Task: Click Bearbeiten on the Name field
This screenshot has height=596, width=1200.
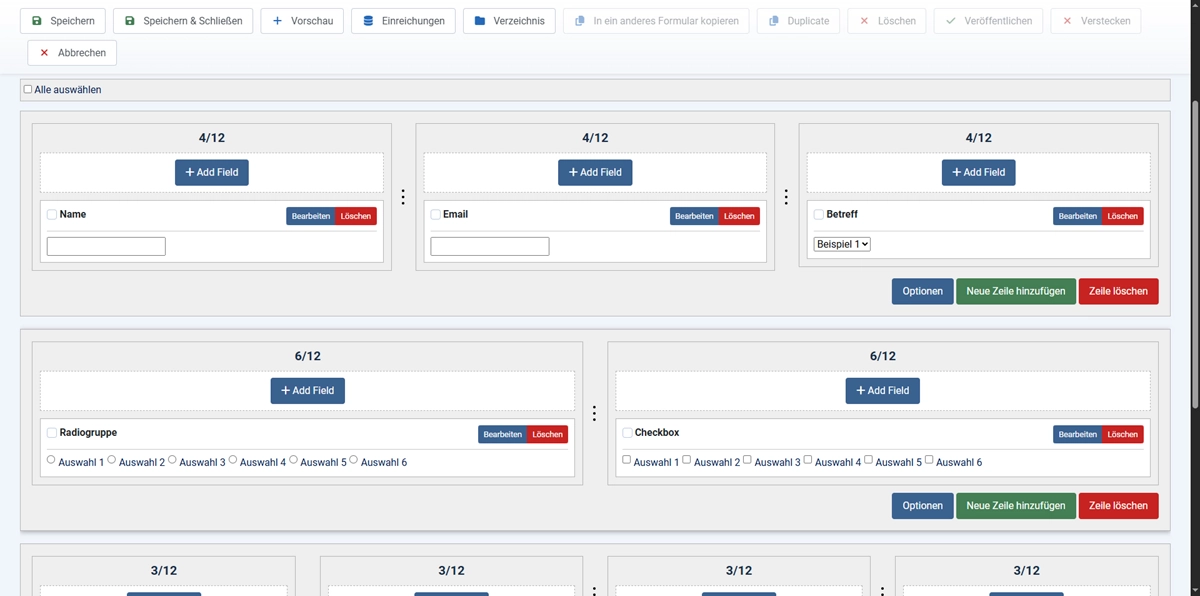Action: [x=310, y=215]
